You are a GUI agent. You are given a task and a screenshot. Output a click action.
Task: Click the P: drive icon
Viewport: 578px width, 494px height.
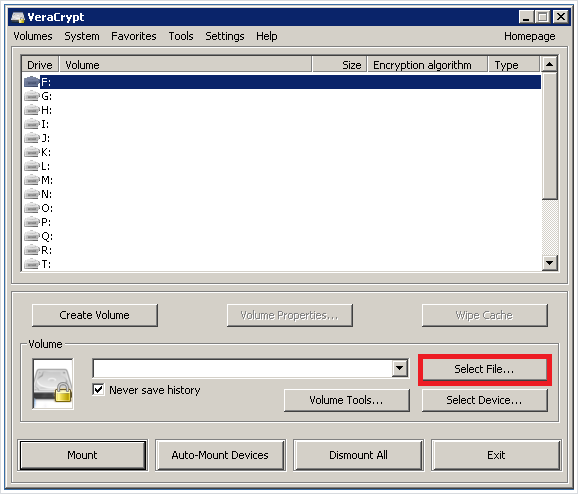pos(32,222)
